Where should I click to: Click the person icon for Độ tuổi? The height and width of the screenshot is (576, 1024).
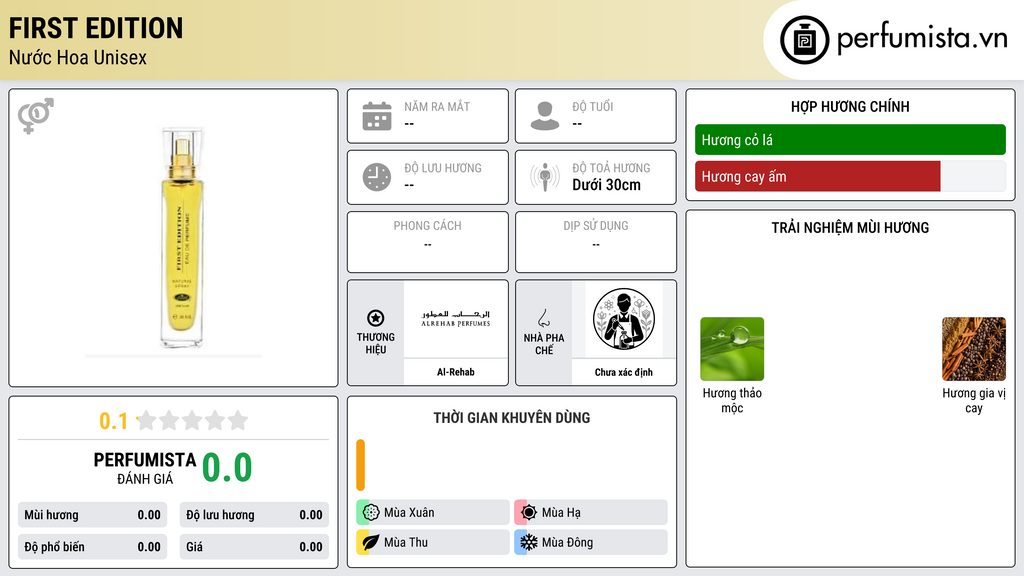pos(545,116)
